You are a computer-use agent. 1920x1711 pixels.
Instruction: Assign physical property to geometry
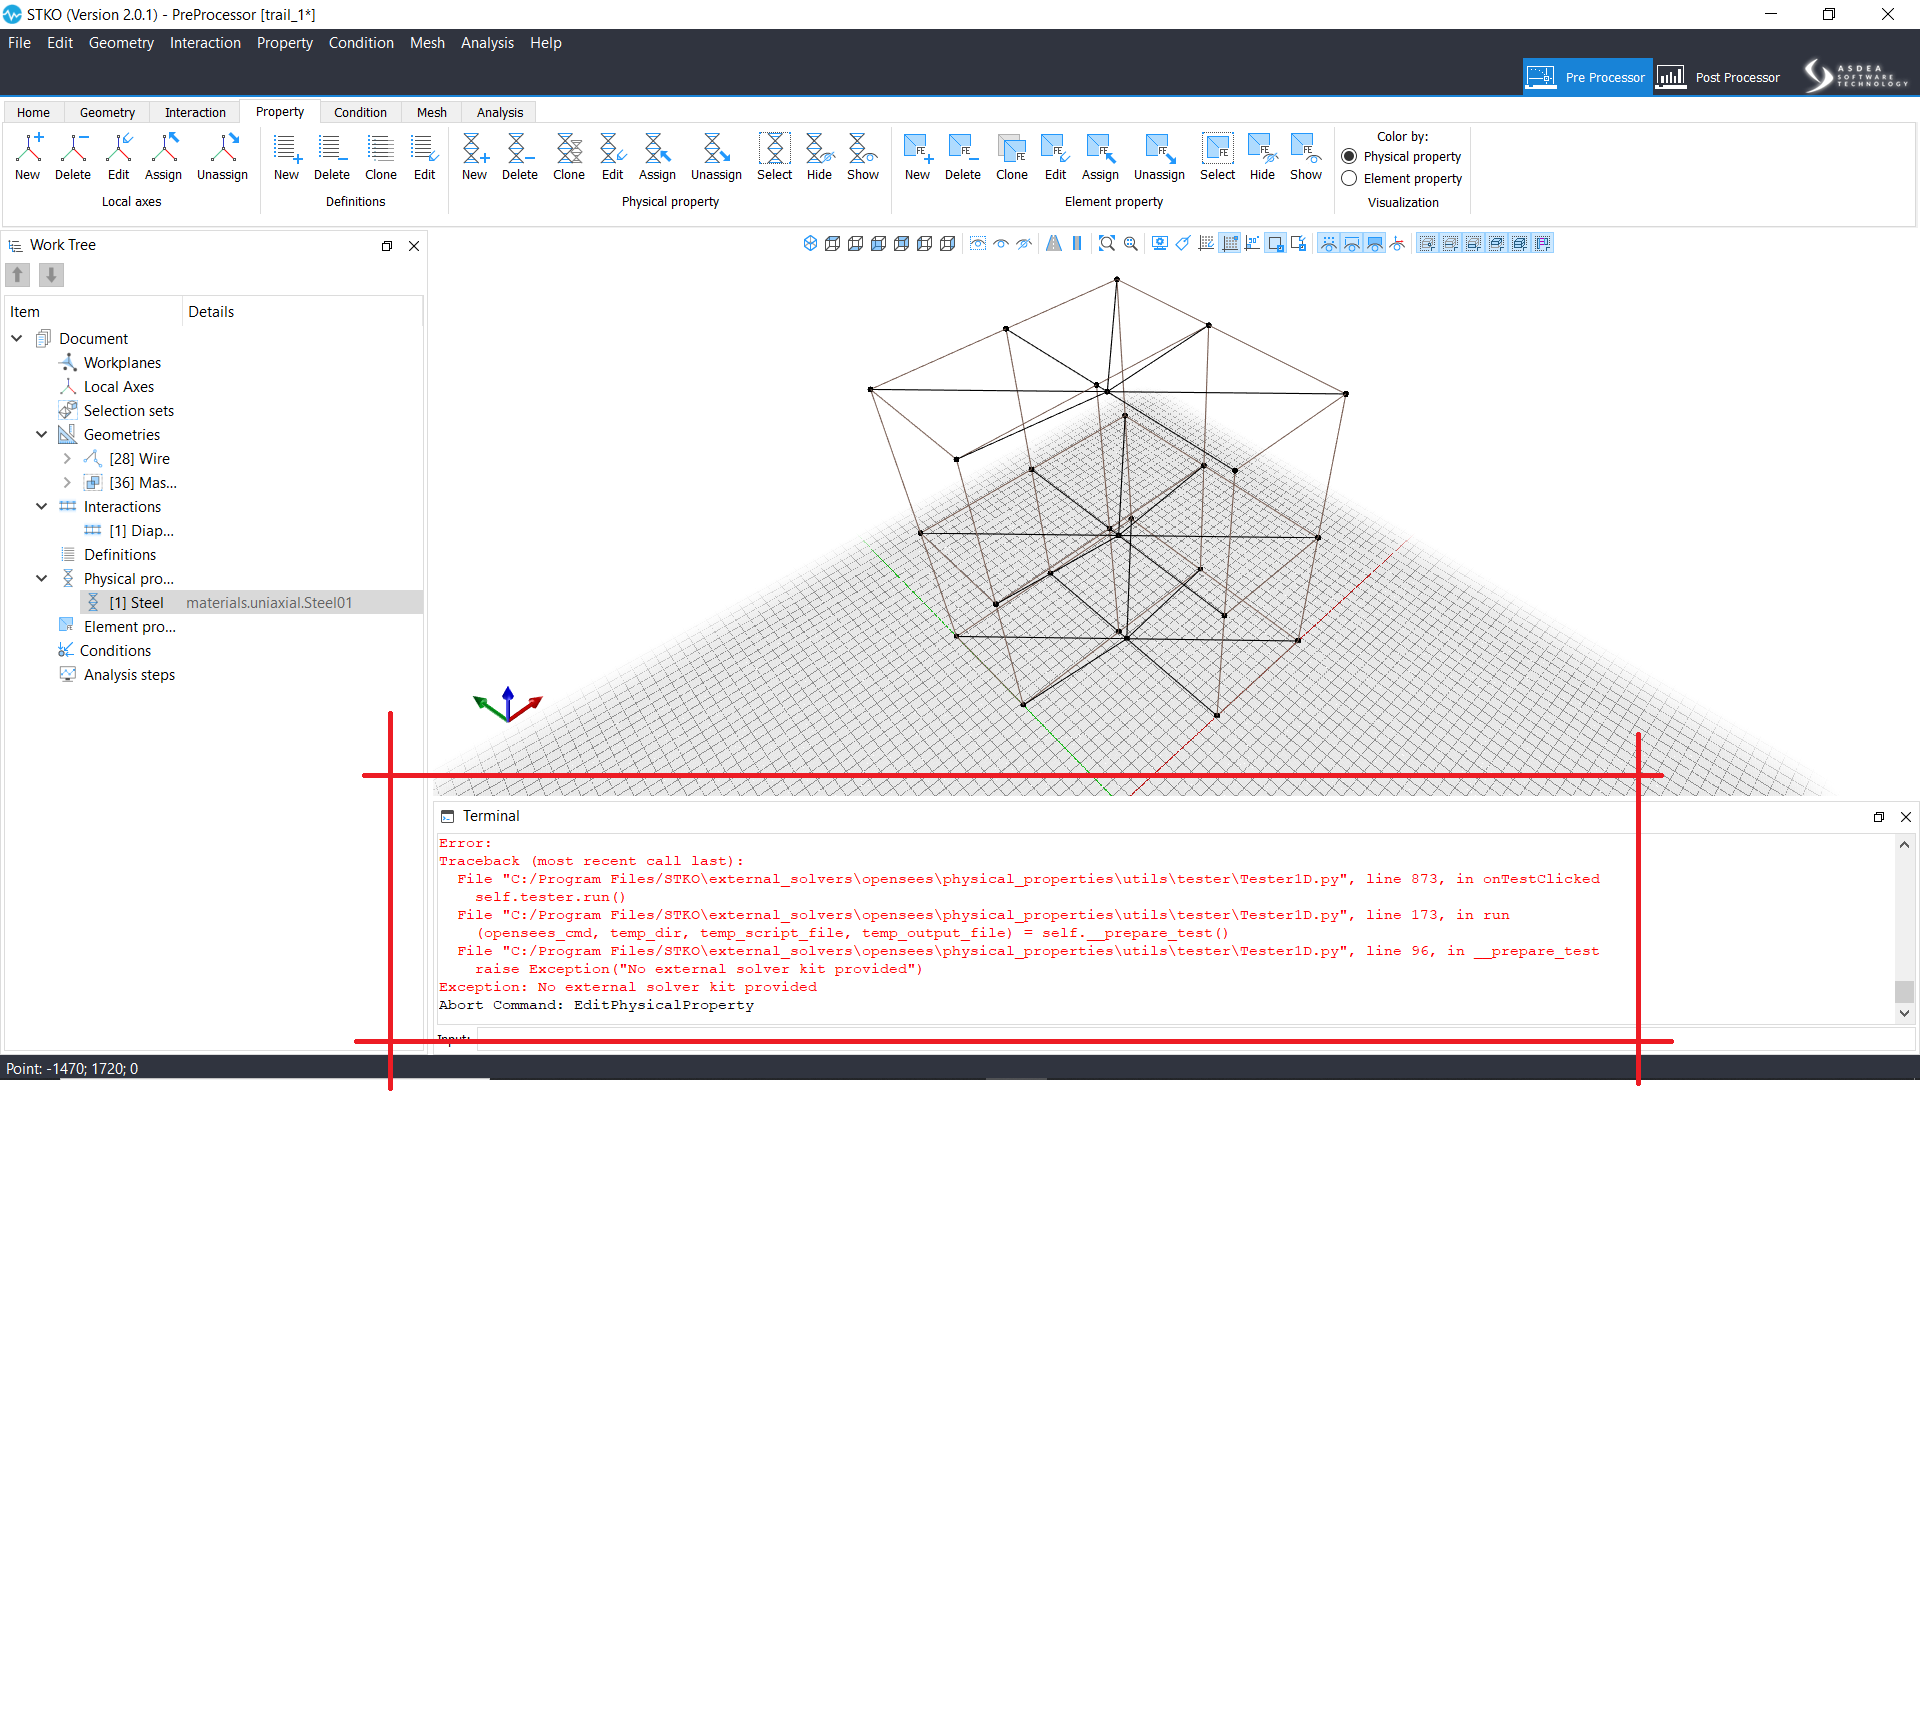coord(657,157)
